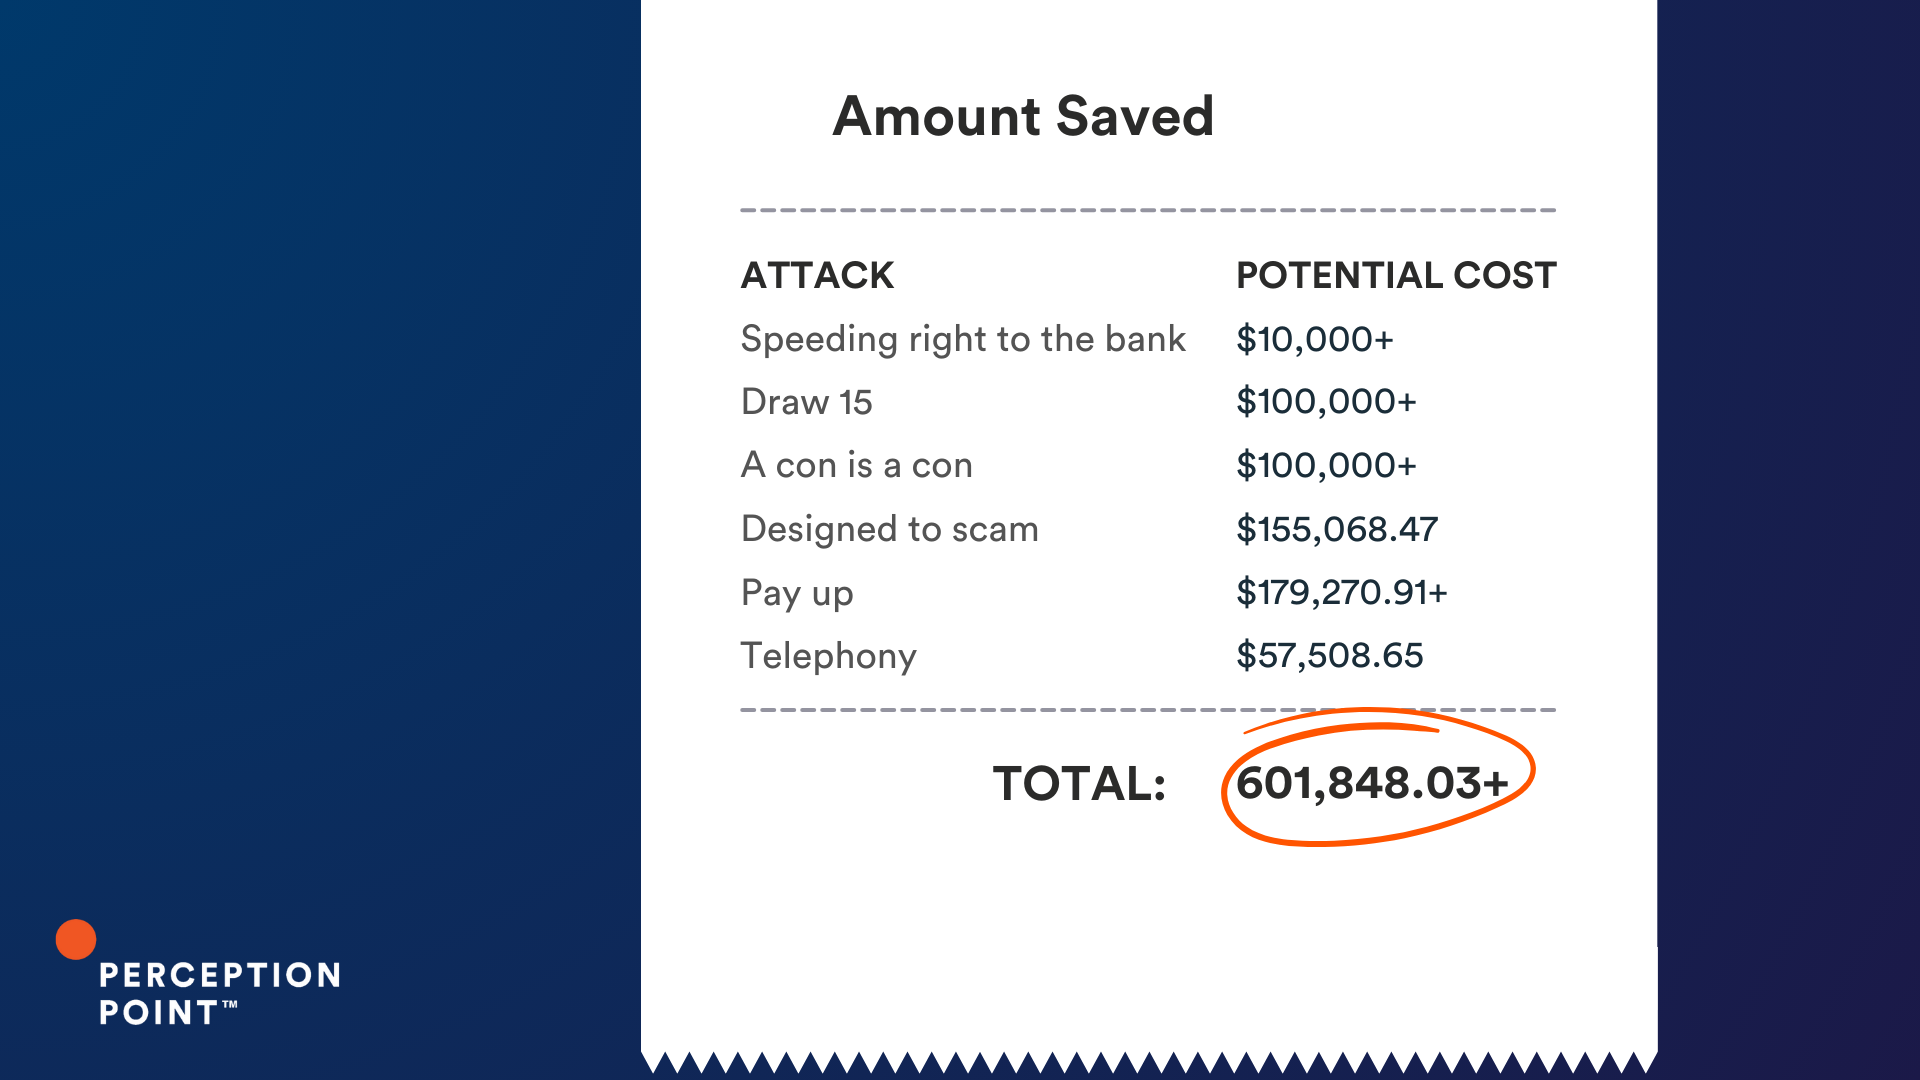Click the $155,068.47 amount

(x=1337, y=529)
